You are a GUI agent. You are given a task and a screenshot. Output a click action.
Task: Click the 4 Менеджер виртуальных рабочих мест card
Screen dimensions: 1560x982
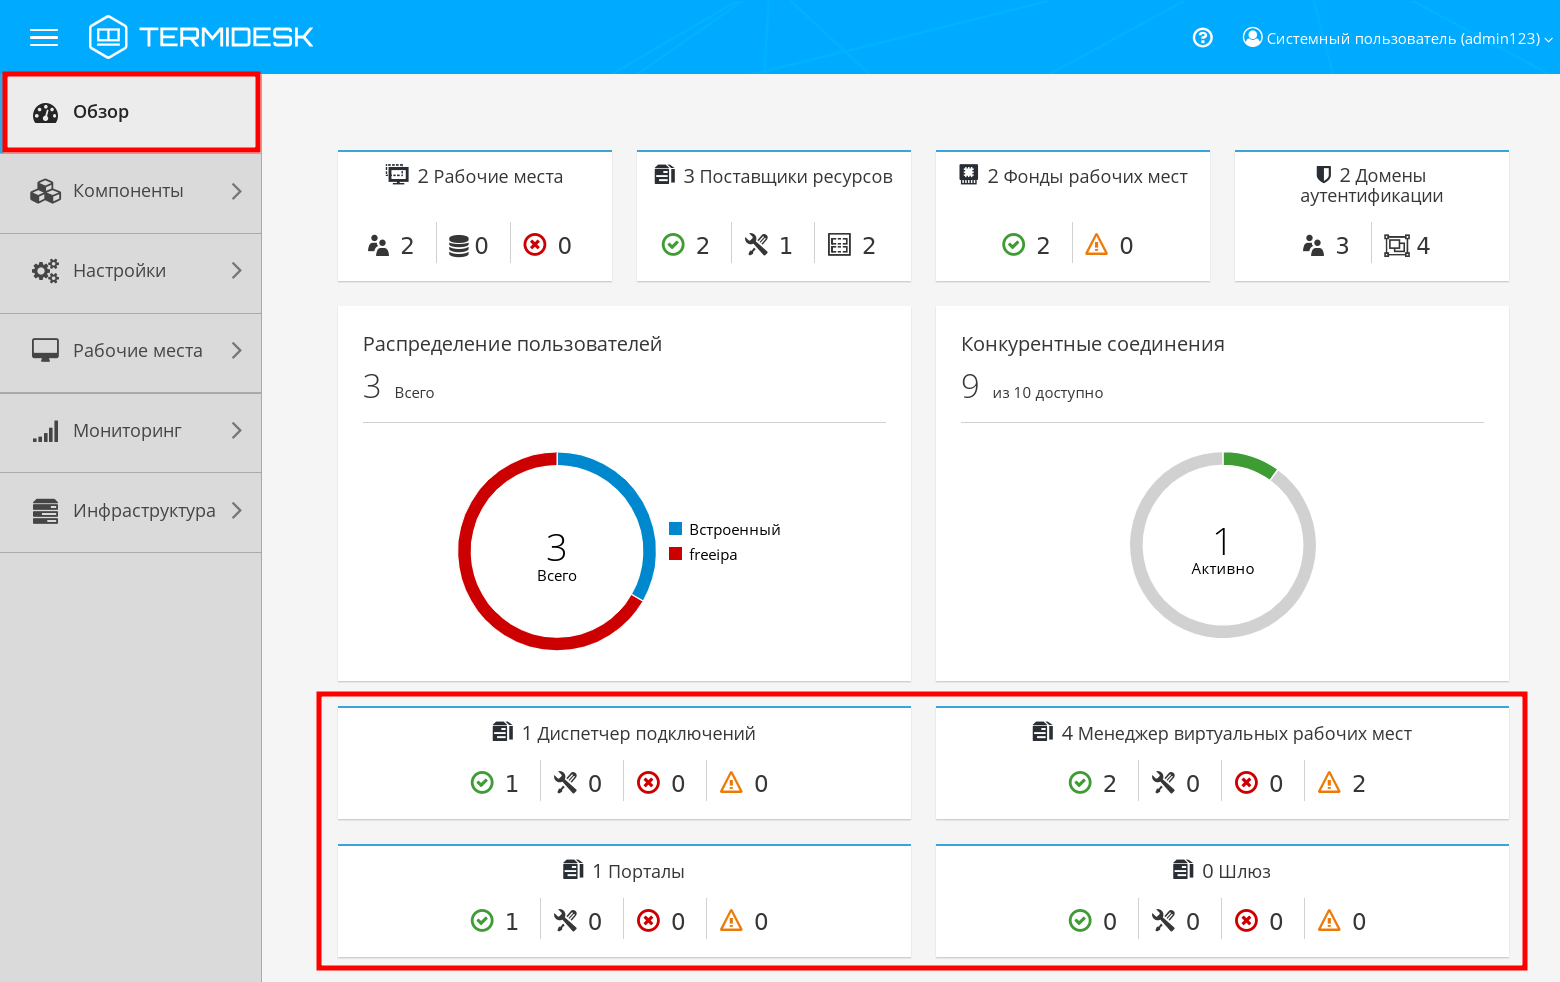click(x=1222, y=762)
